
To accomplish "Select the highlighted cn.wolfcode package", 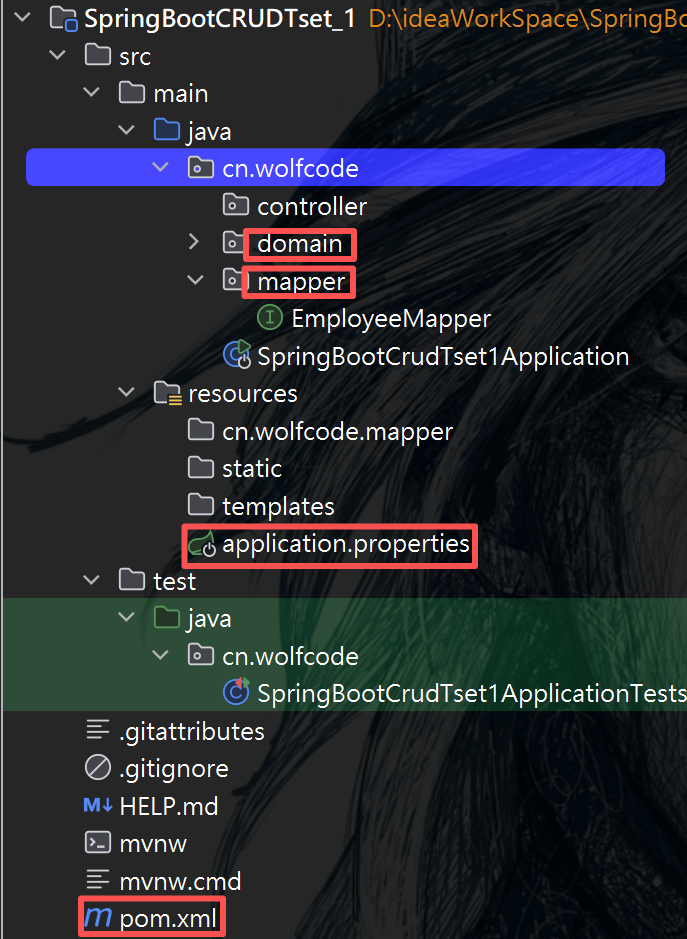I will coord(290,167).
